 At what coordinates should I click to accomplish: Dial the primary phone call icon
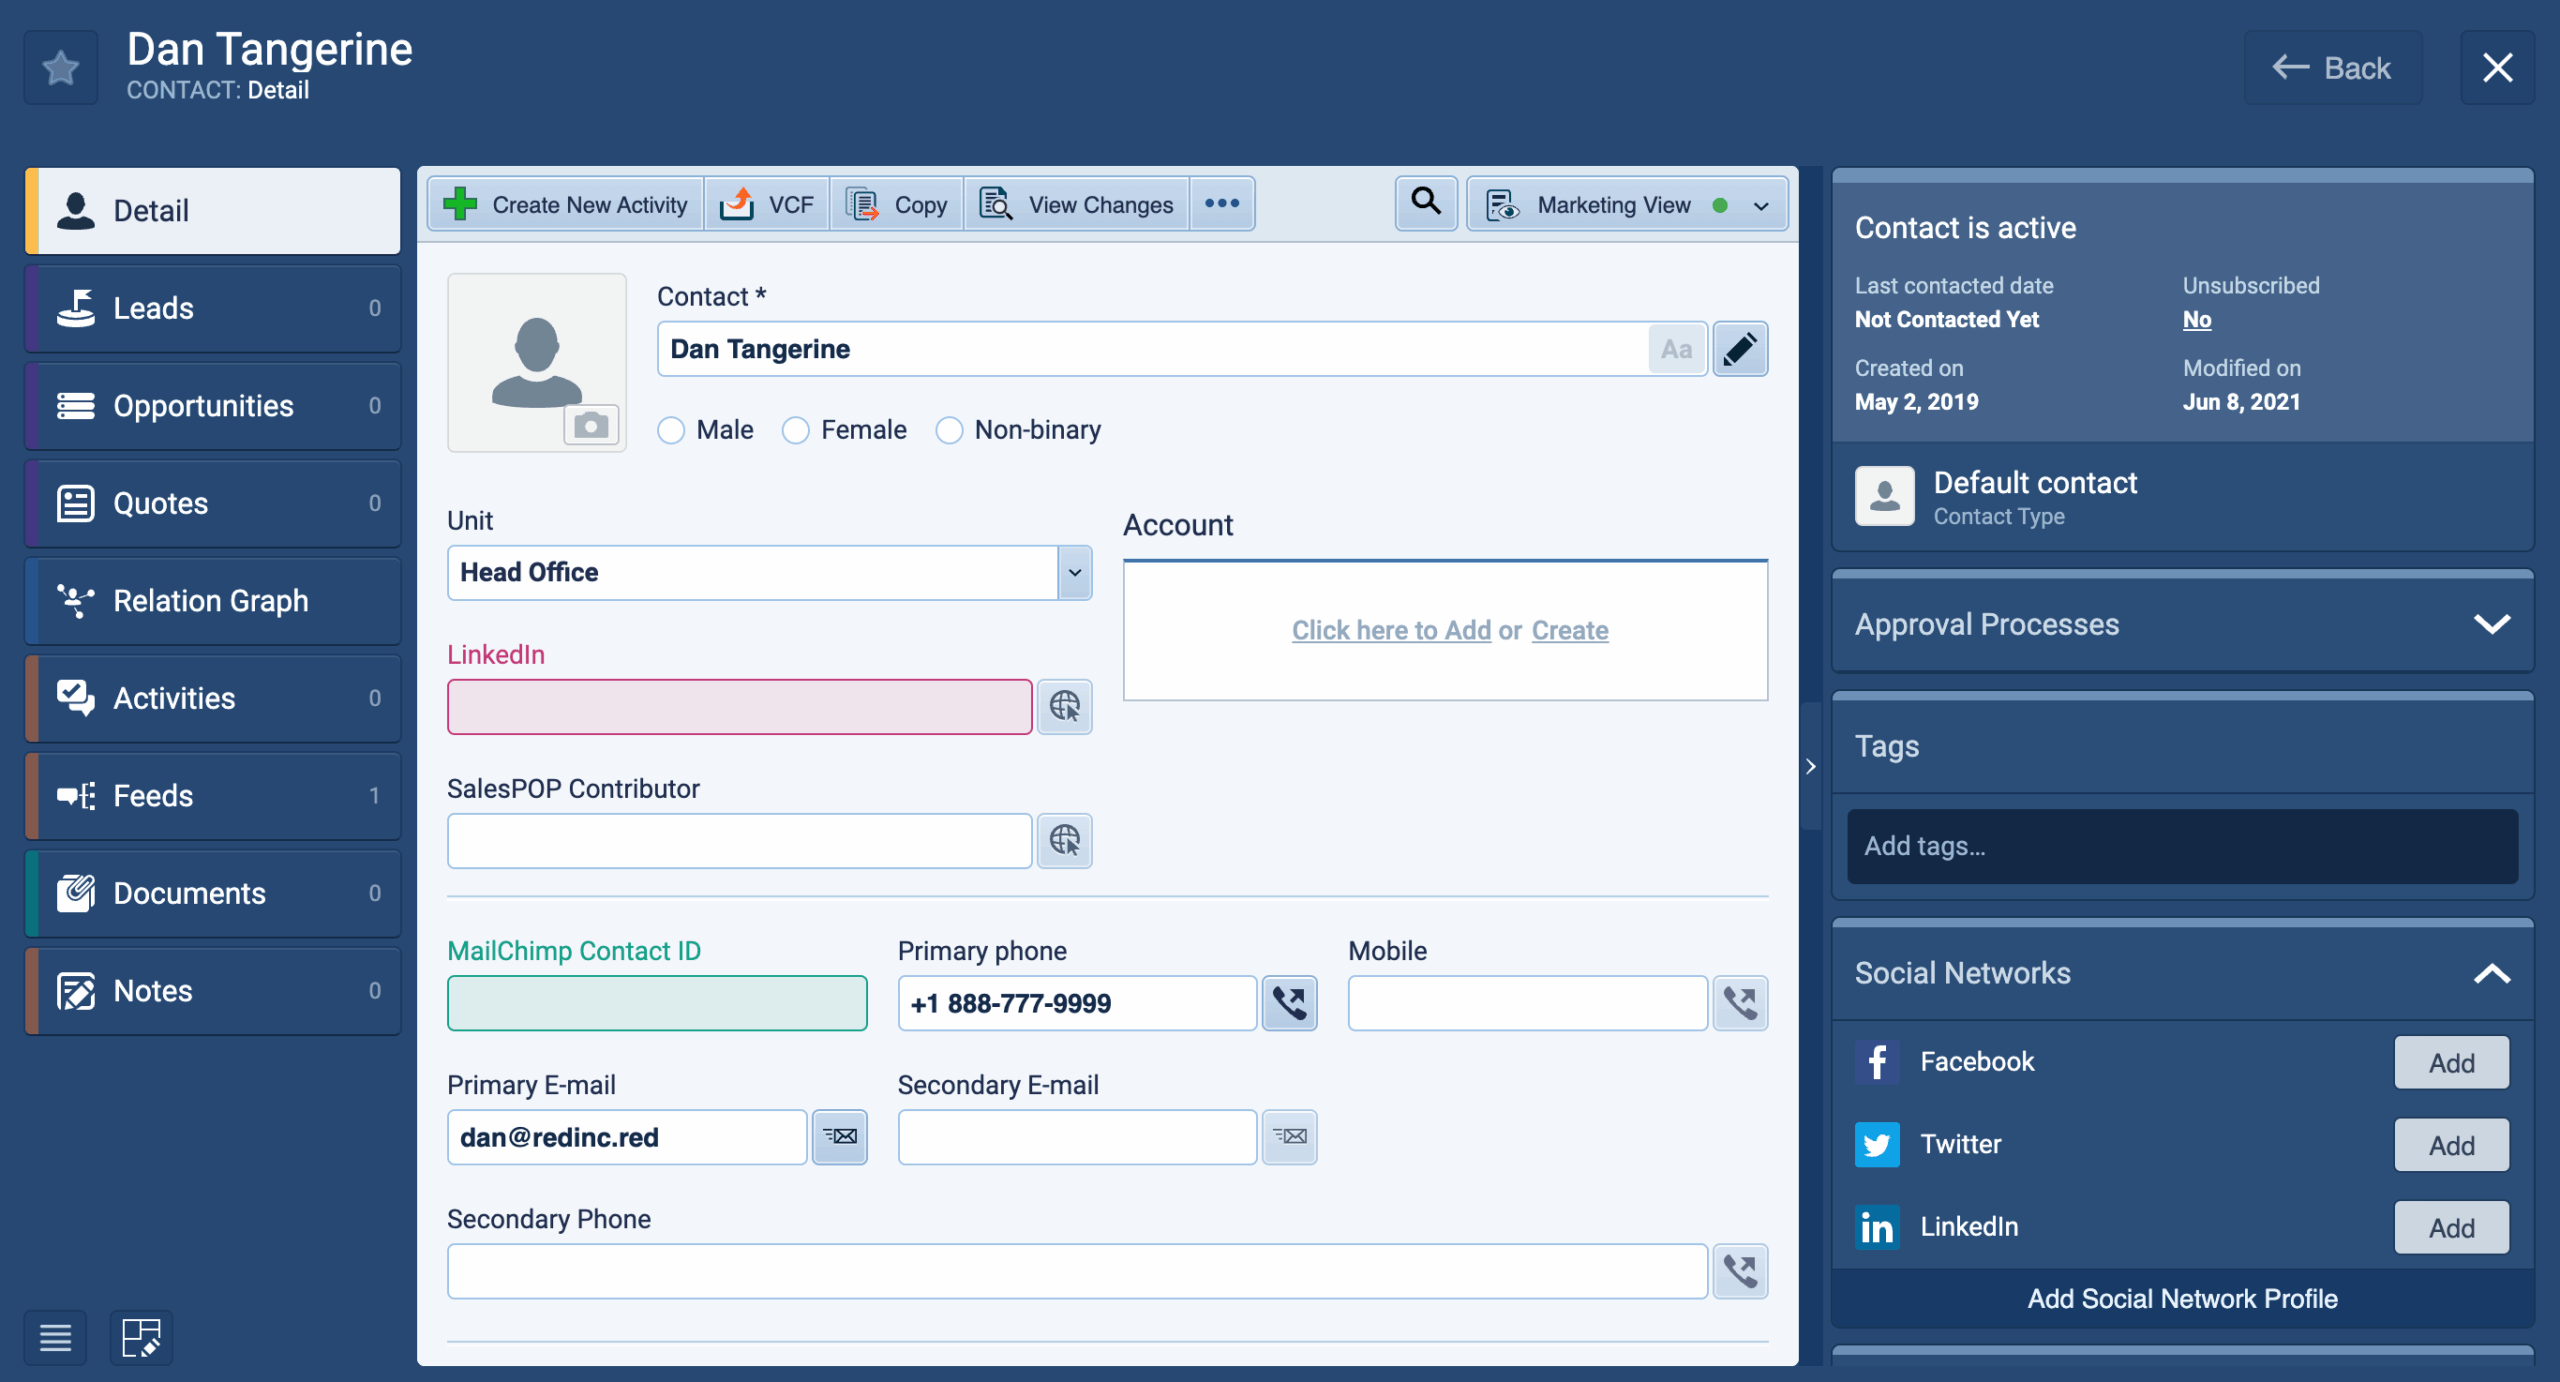coord(1289,1003)
